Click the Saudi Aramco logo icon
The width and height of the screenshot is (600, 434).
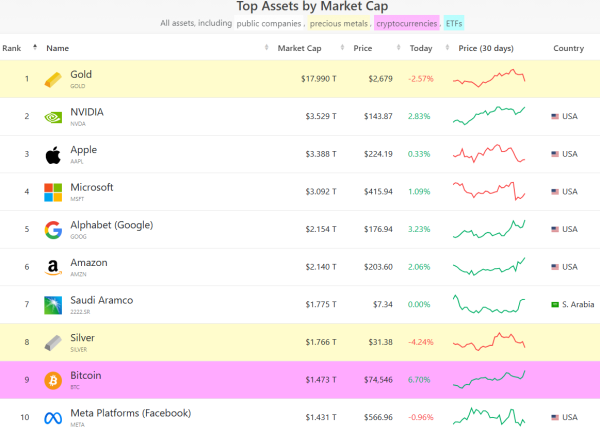(x=53, y=305)
